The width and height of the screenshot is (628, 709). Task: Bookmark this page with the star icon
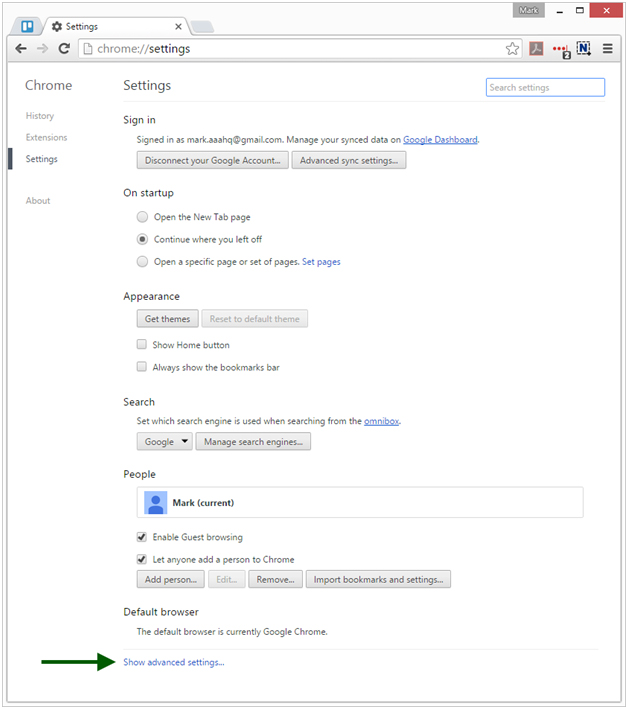pyautogui.click(x=512, y=48)
